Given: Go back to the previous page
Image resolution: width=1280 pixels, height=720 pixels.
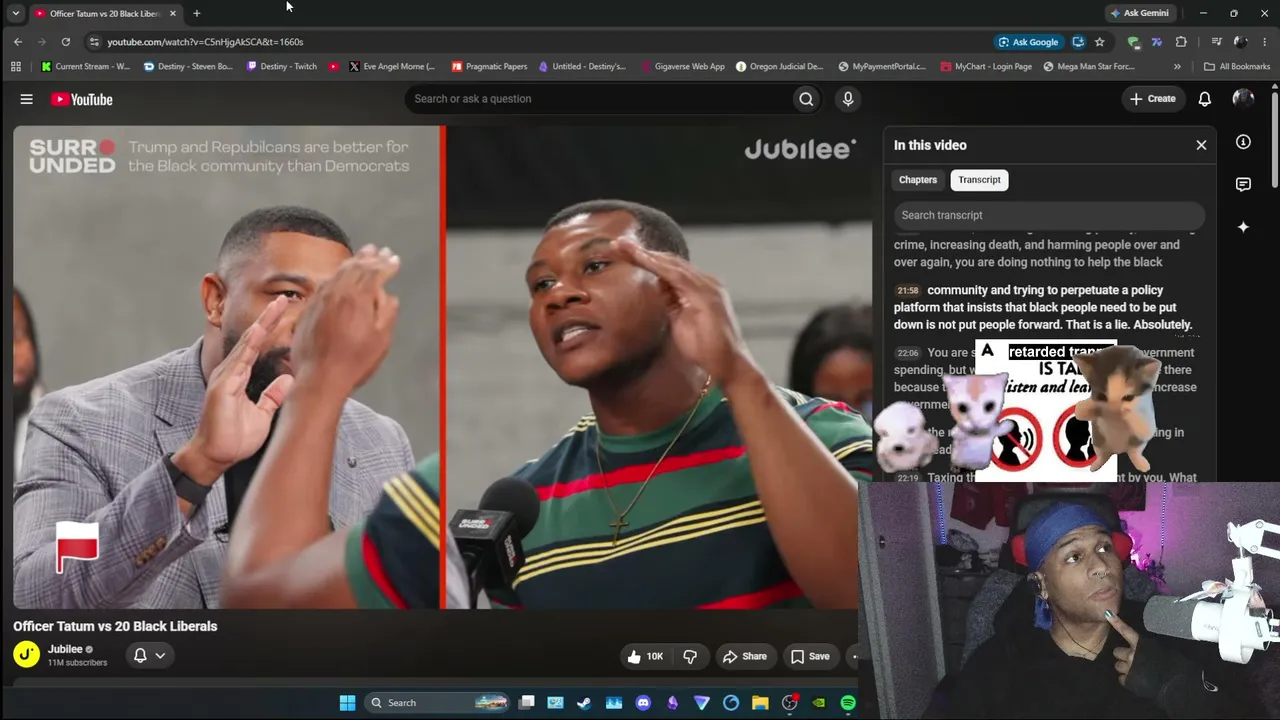Looking at the screenshot, I should pos(18,42).
